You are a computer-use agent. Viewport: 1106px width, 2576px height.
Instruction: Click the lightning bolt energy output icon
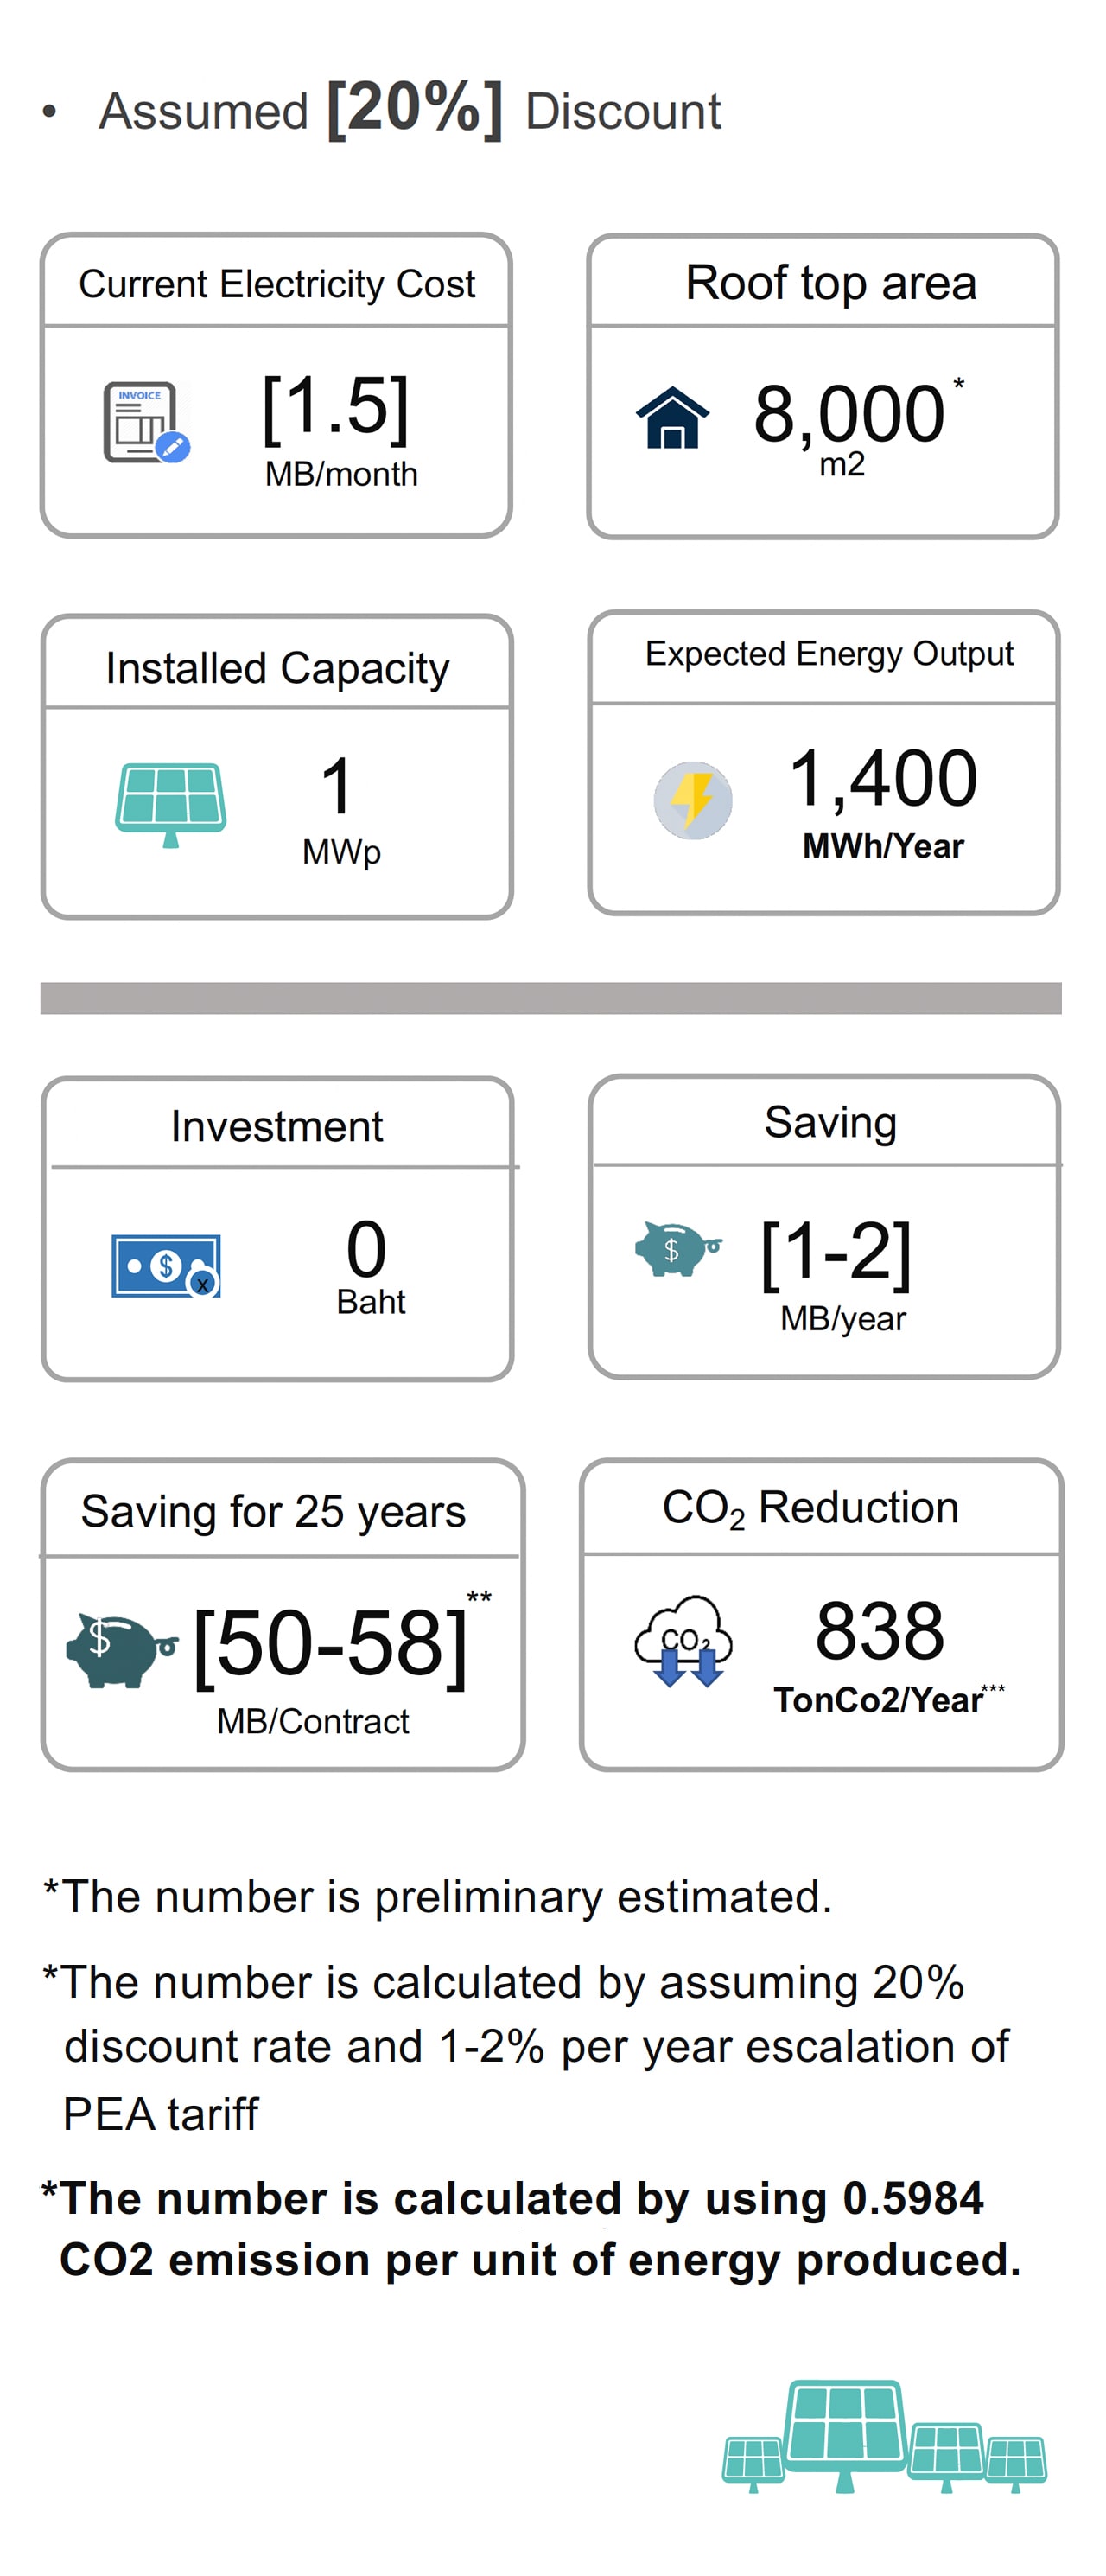click(692, 800)
